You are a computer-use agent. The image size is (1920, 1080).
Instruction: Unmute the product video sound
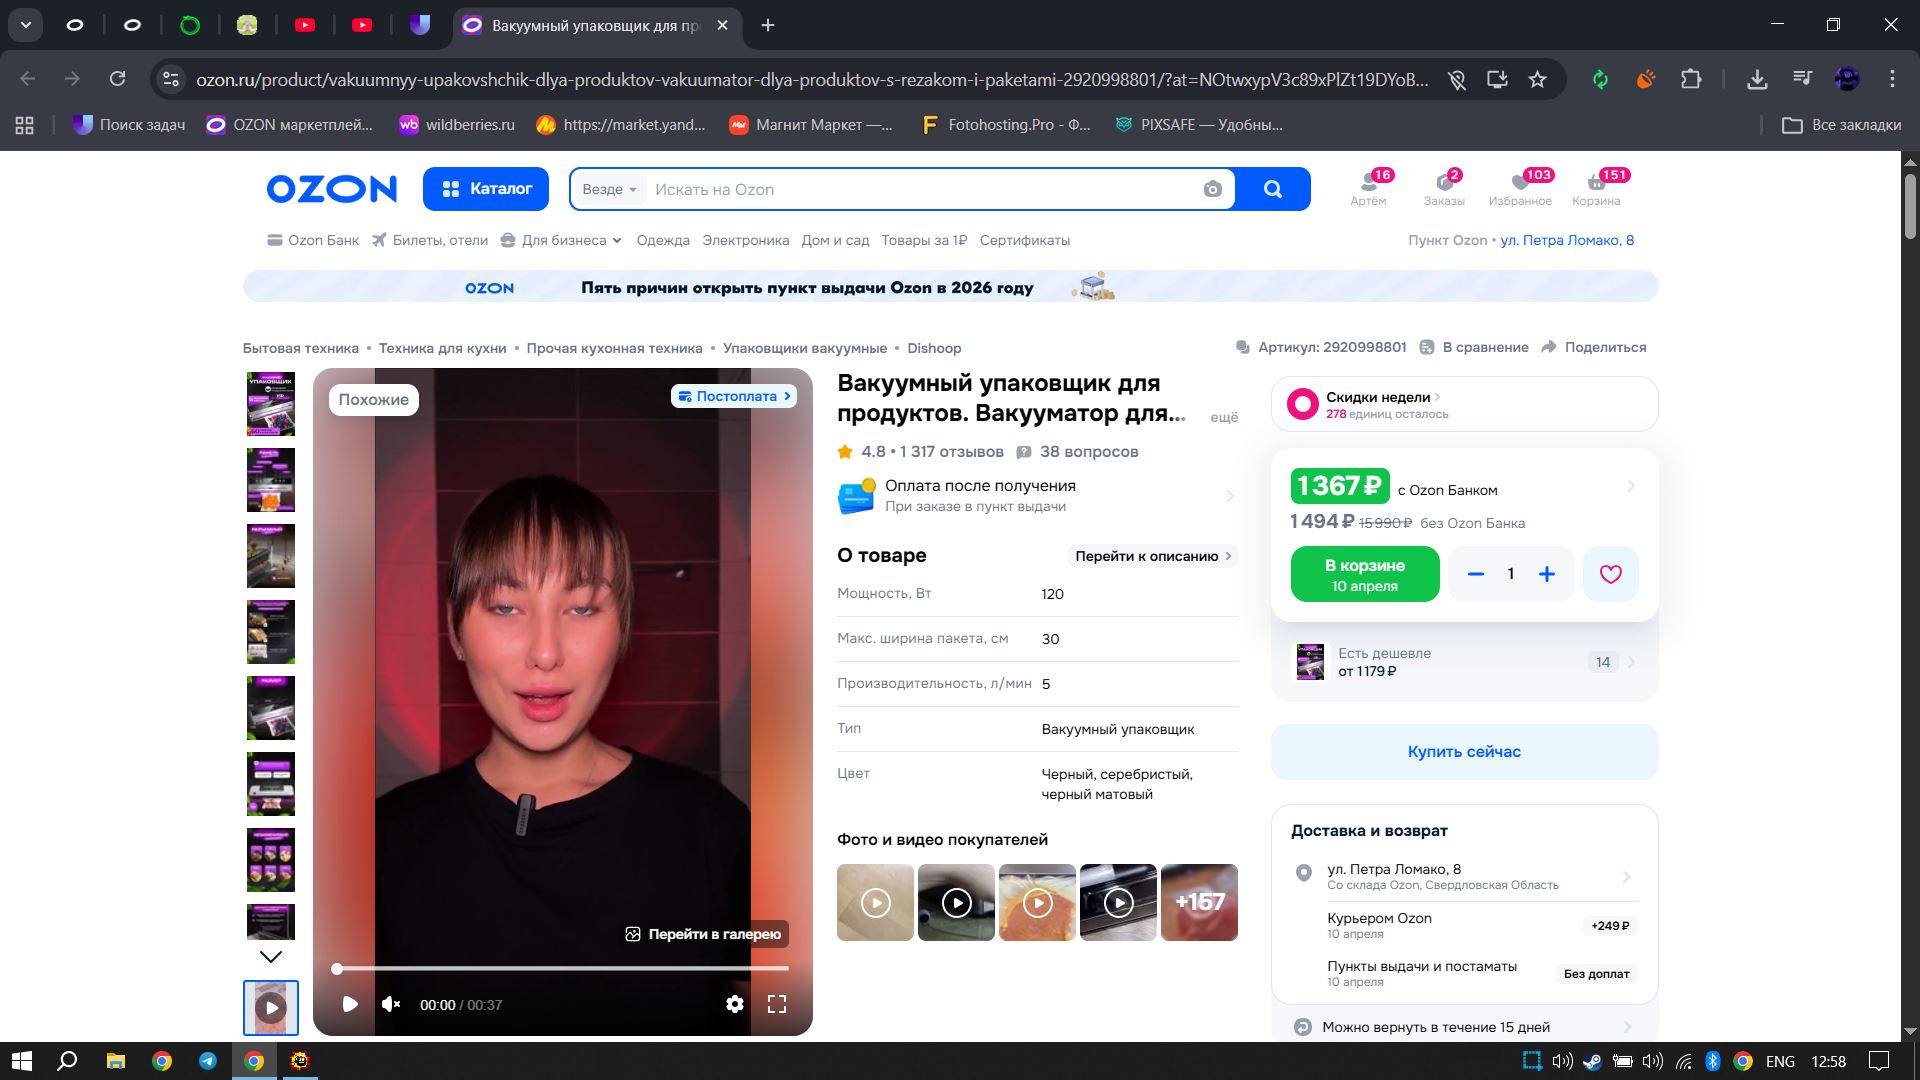391,1004
